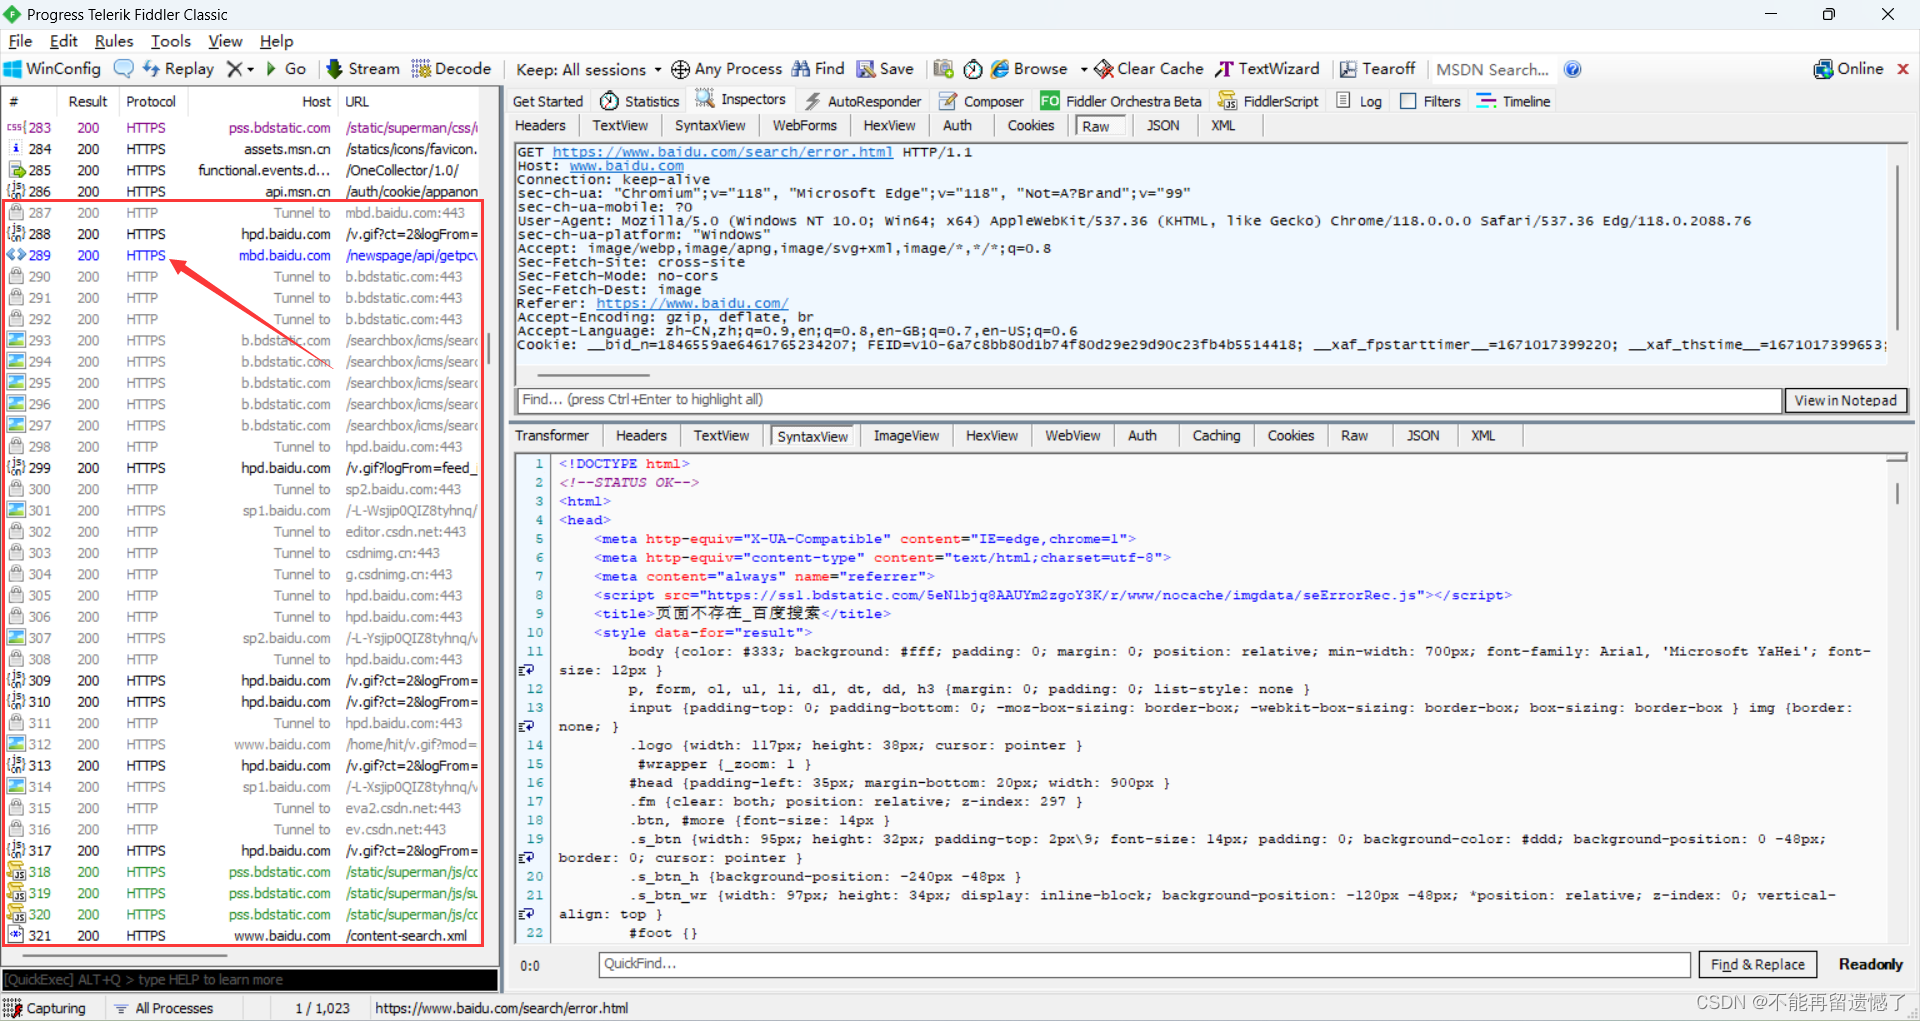This screenshot has height=1021, width=1920.
Task: Click the wrap marker below line 19
Action: click(x=526, y=858)
